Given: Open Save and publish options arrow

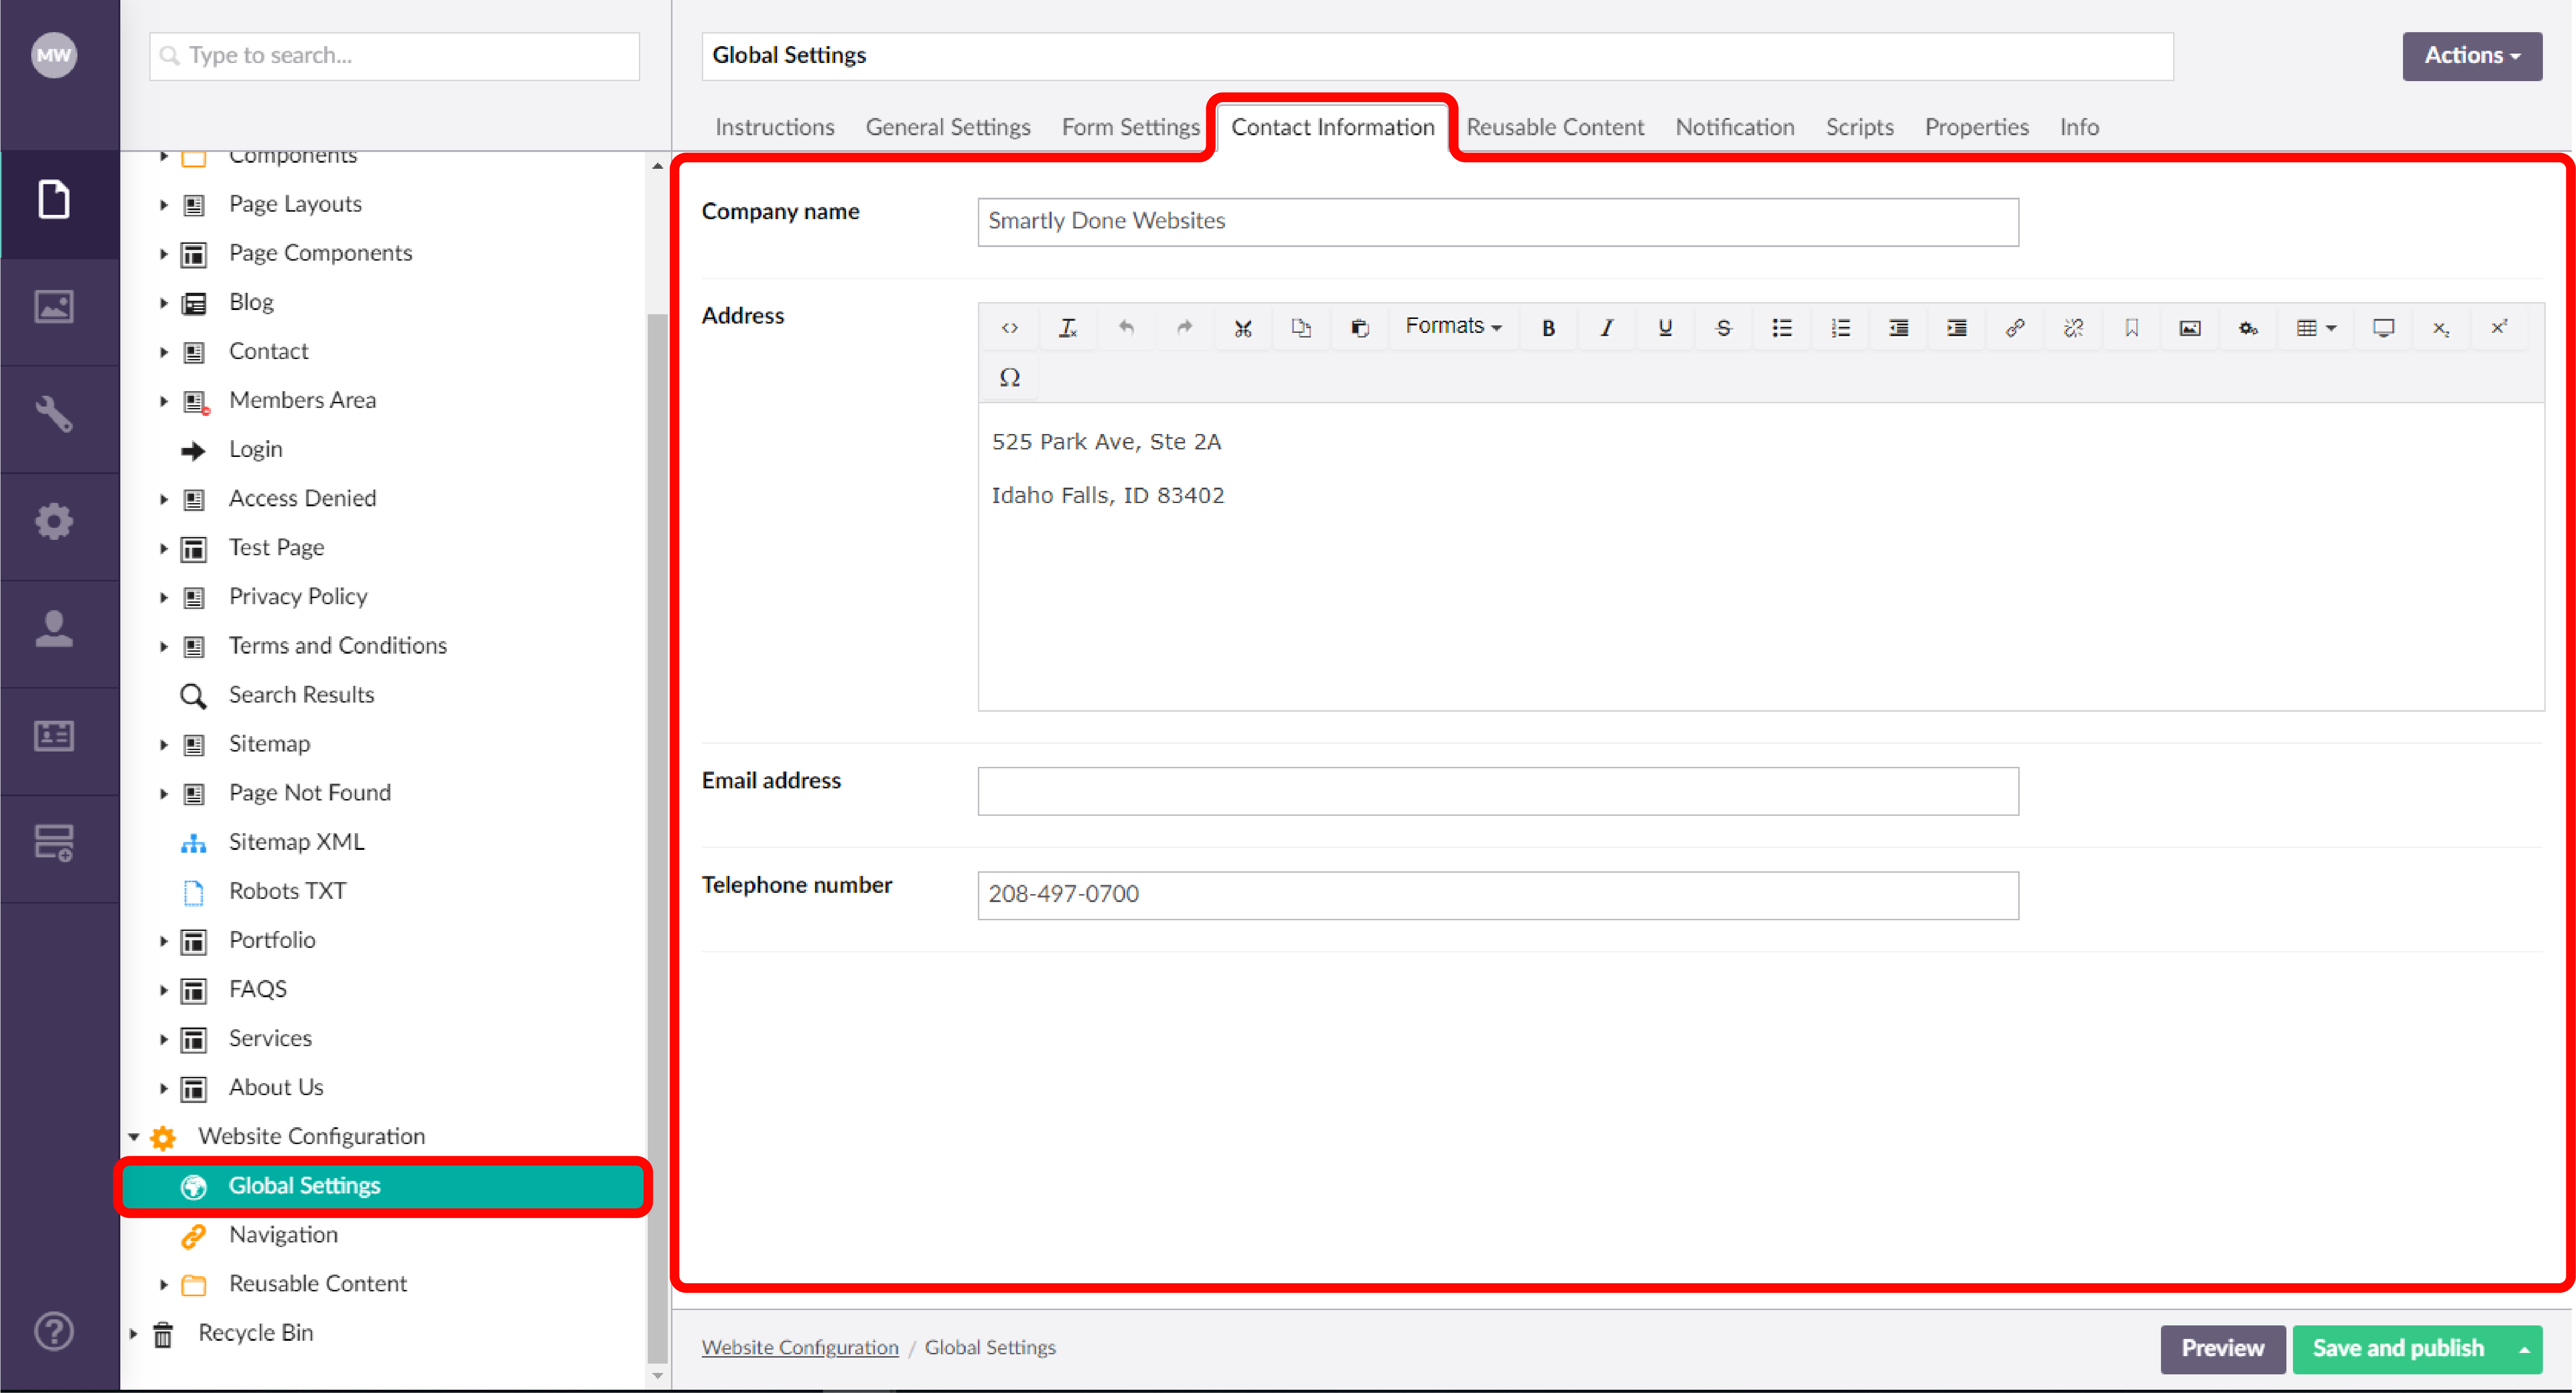Looking at the screenshot, I should pyautogui.click(x=2524, y=1349).
